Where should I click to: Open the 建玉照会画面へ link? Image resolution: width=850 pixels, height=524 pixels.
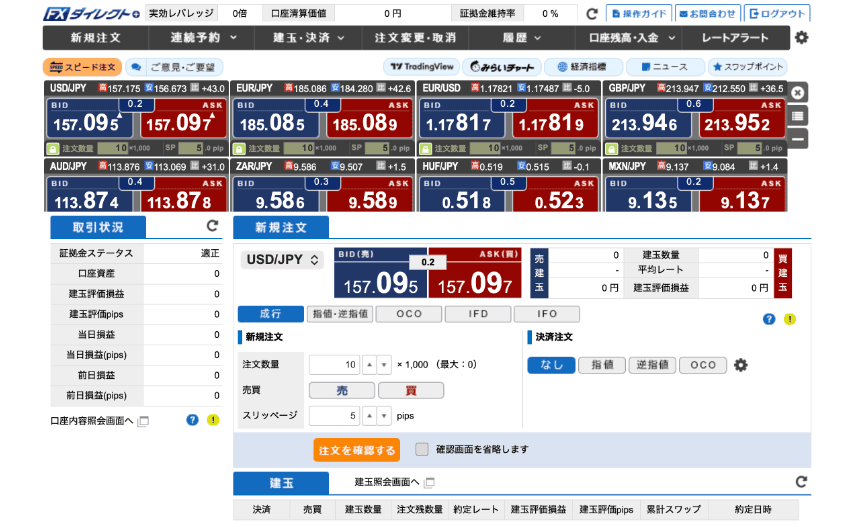tap(387, 482)
